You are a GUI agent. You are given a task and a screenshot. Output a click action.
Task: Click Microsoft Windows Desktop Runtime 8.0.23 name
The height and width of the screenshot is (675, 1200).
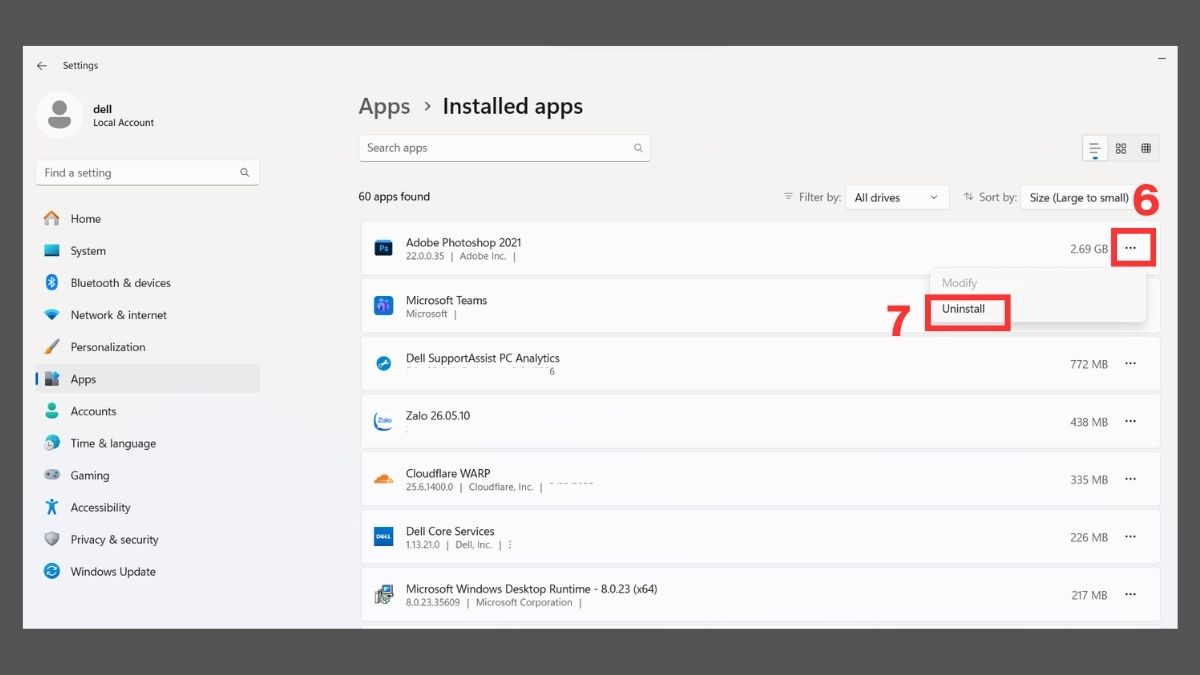point(532,590)
